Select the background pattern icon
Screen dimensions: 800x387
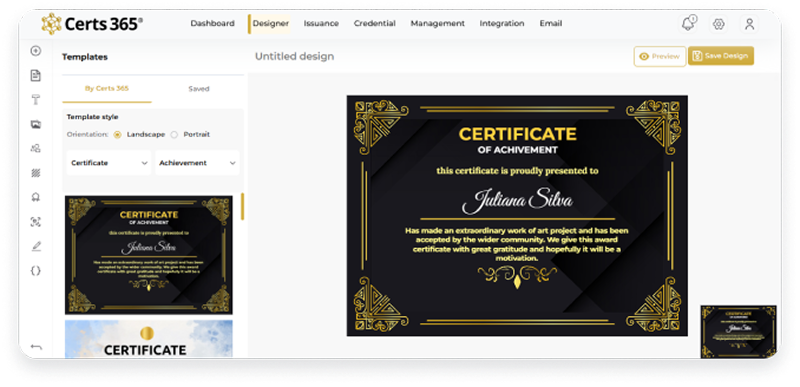[x=36, y=173]
